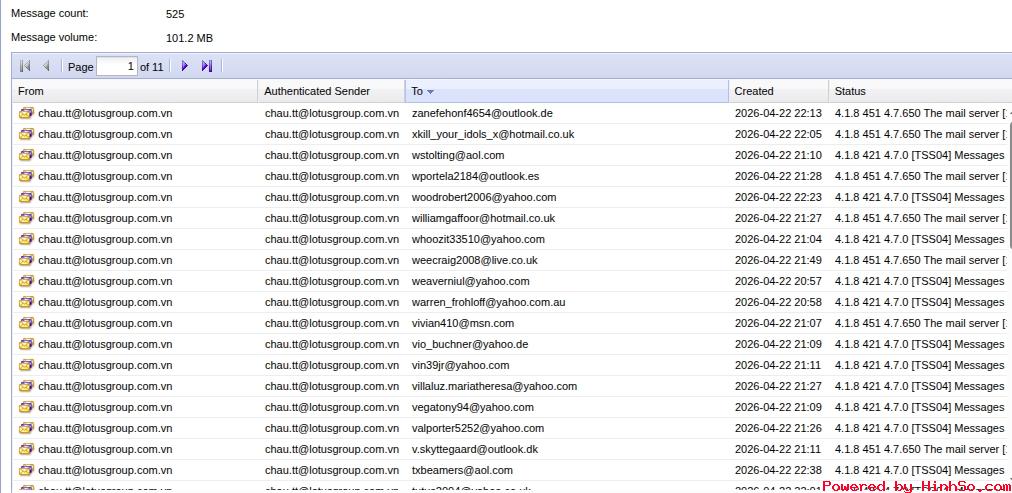1012x493 pixels.
Task: Click envelope icon for wstolting@aol.com row
Action: pos(26,155)
